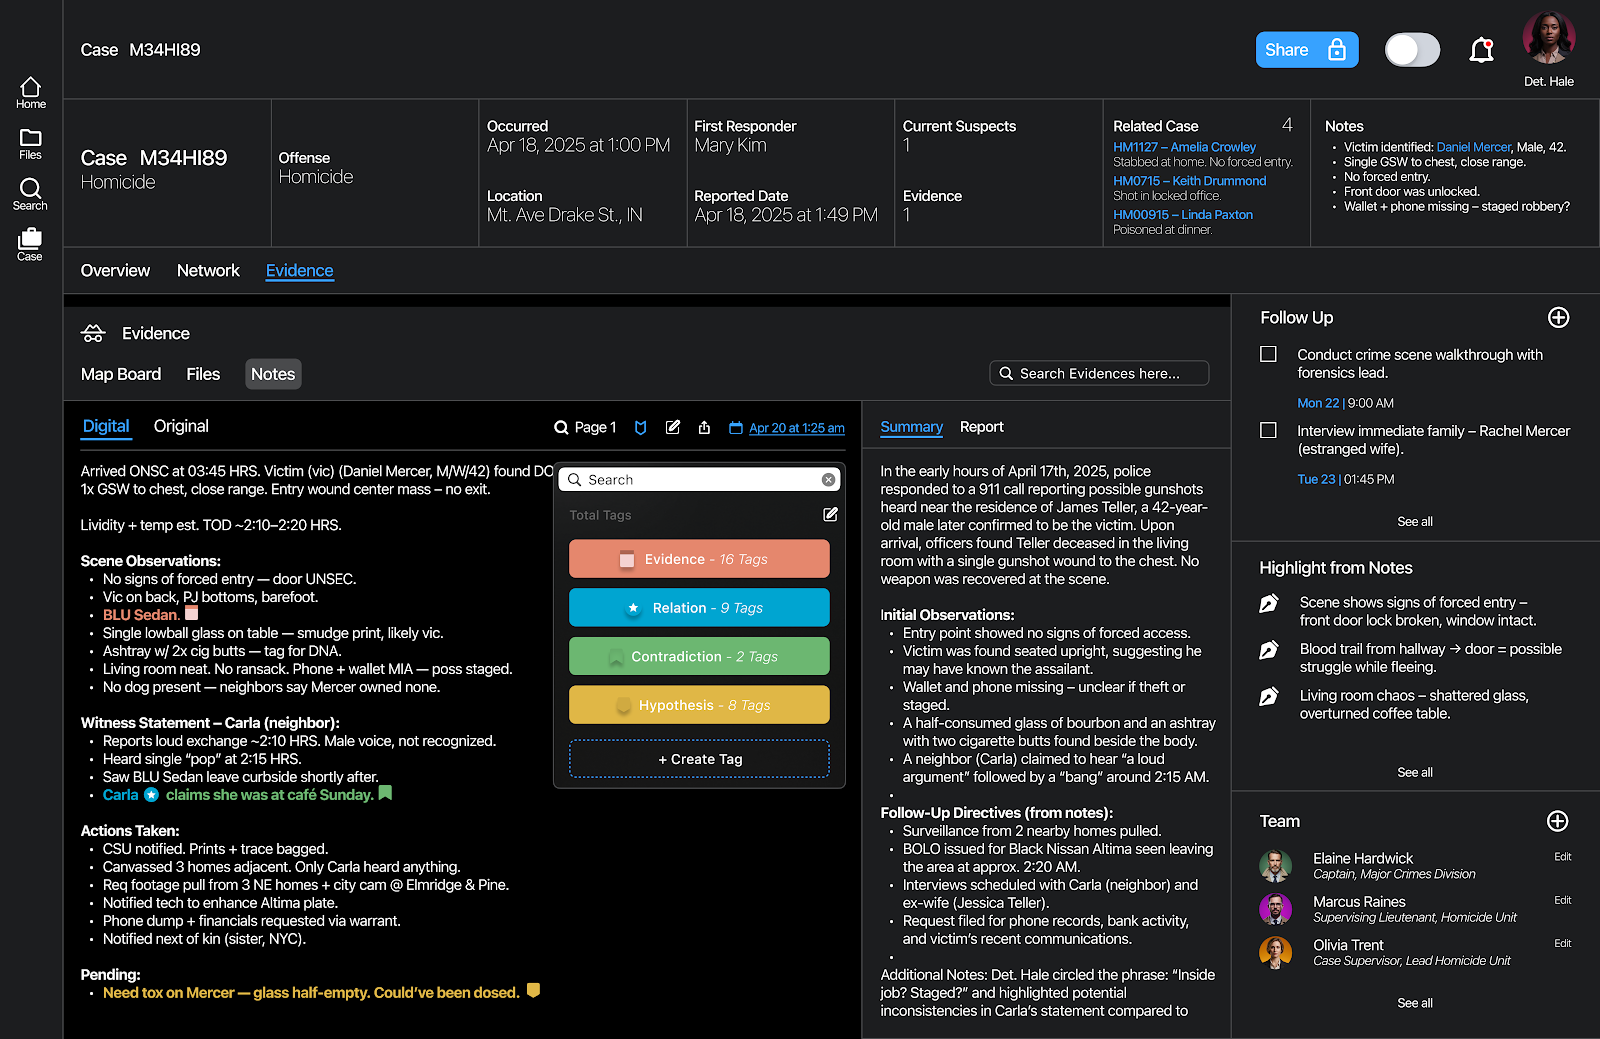The height and width of the screenshot is (1039, 1600).
Task: Open related case HM0715 Keith Drummond
Action: (x=1189, y=181)
